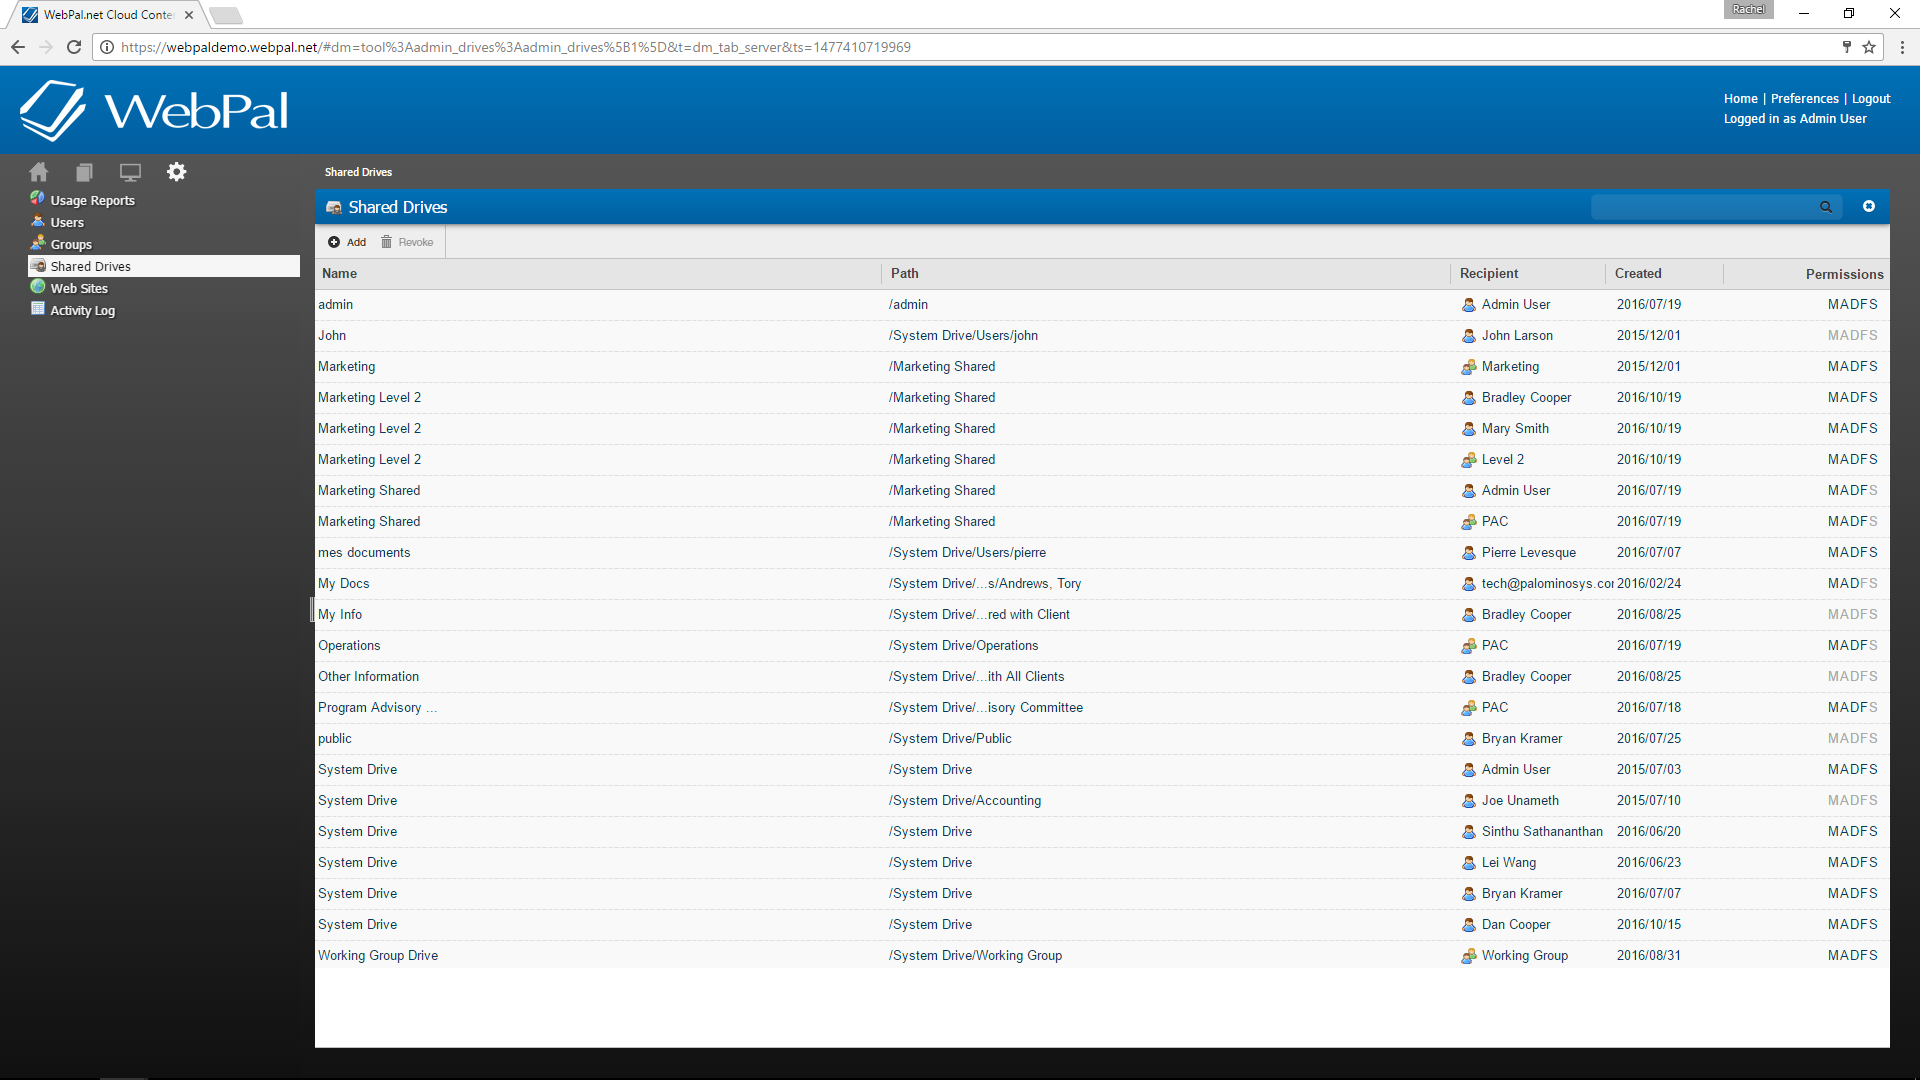Click the search magnifier icon
1920x1080 pixels.
pyautogui.click(x=1826, y=207)
